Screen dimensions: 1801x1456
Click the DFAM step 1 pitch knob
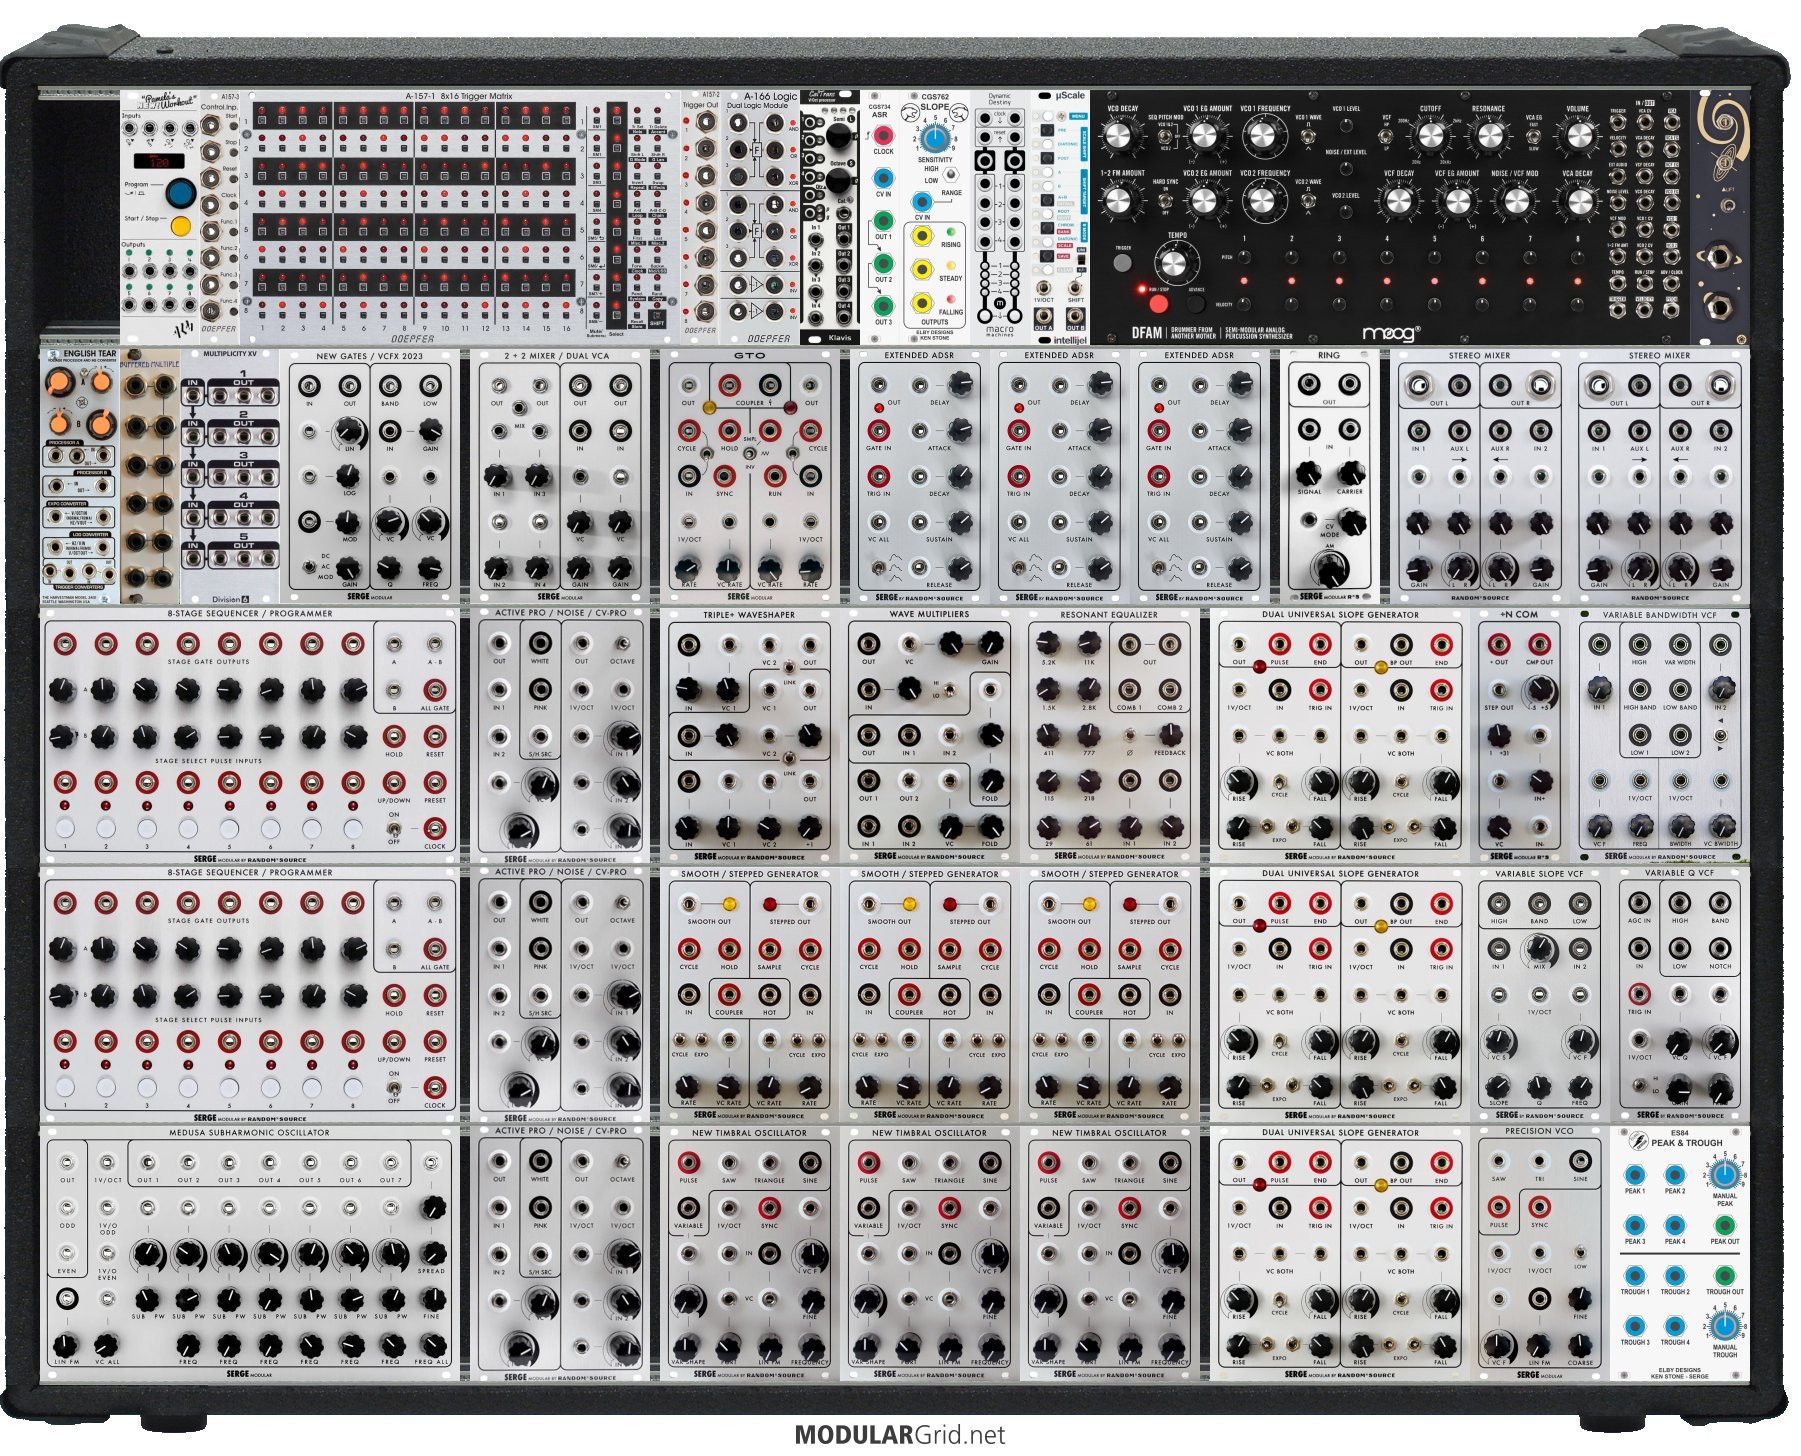pyautogui.click(x=1243, y=257)
